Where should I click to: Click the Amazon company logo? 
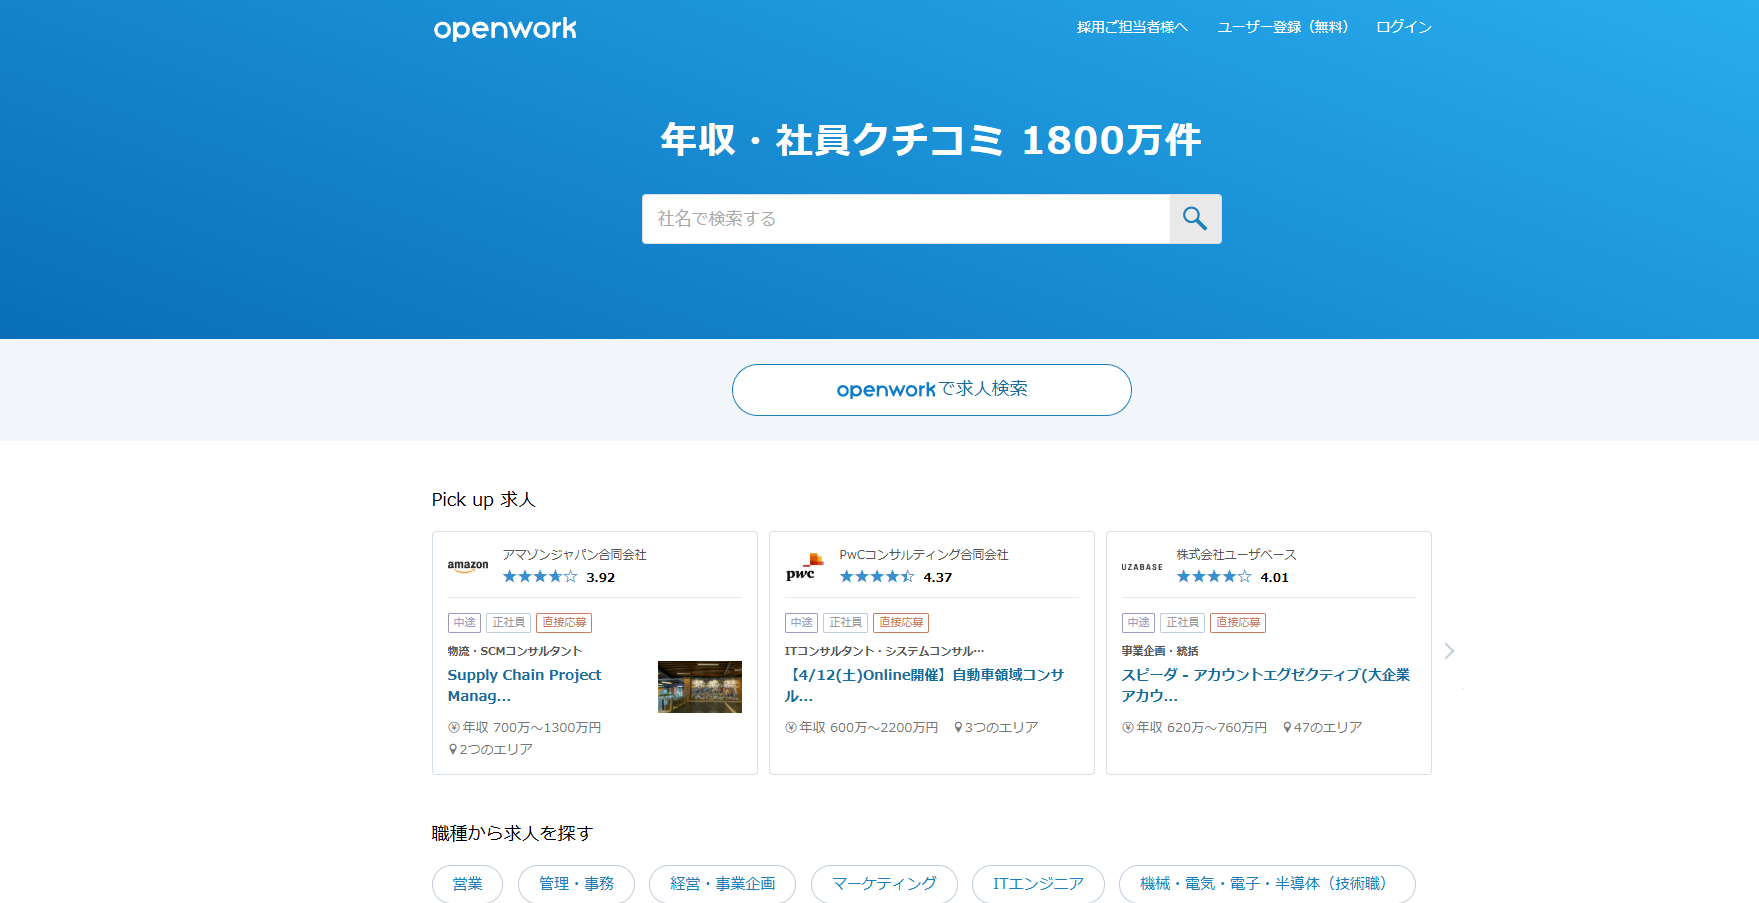pyautogui.click(x=468, y=566)
